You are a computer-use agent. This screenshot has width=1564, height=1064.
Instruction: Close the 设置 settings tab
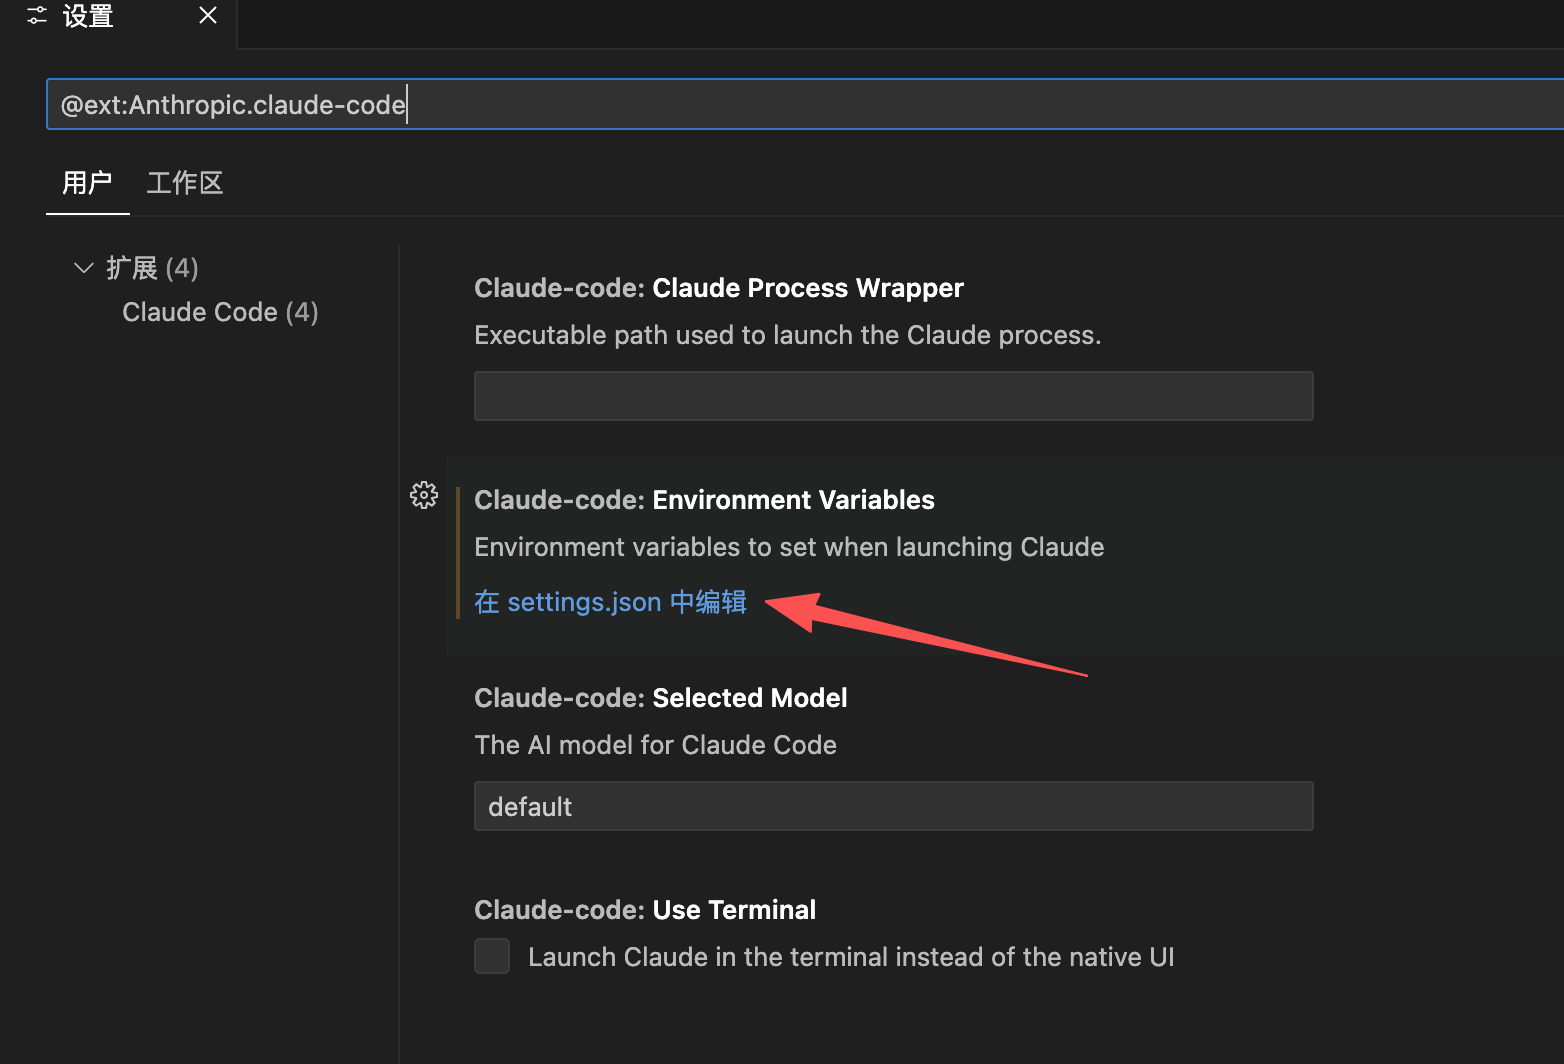pos(208,16)
